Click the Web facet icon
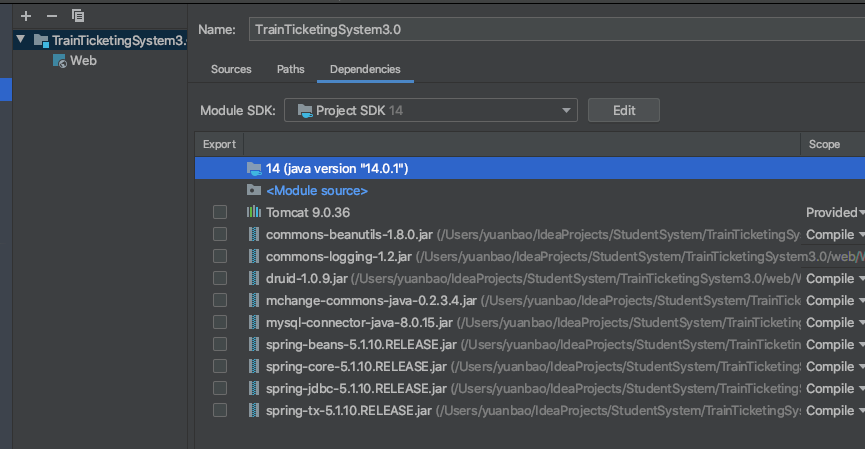The height and width of the screenshot is (449, 865). (x=60, y=61)
